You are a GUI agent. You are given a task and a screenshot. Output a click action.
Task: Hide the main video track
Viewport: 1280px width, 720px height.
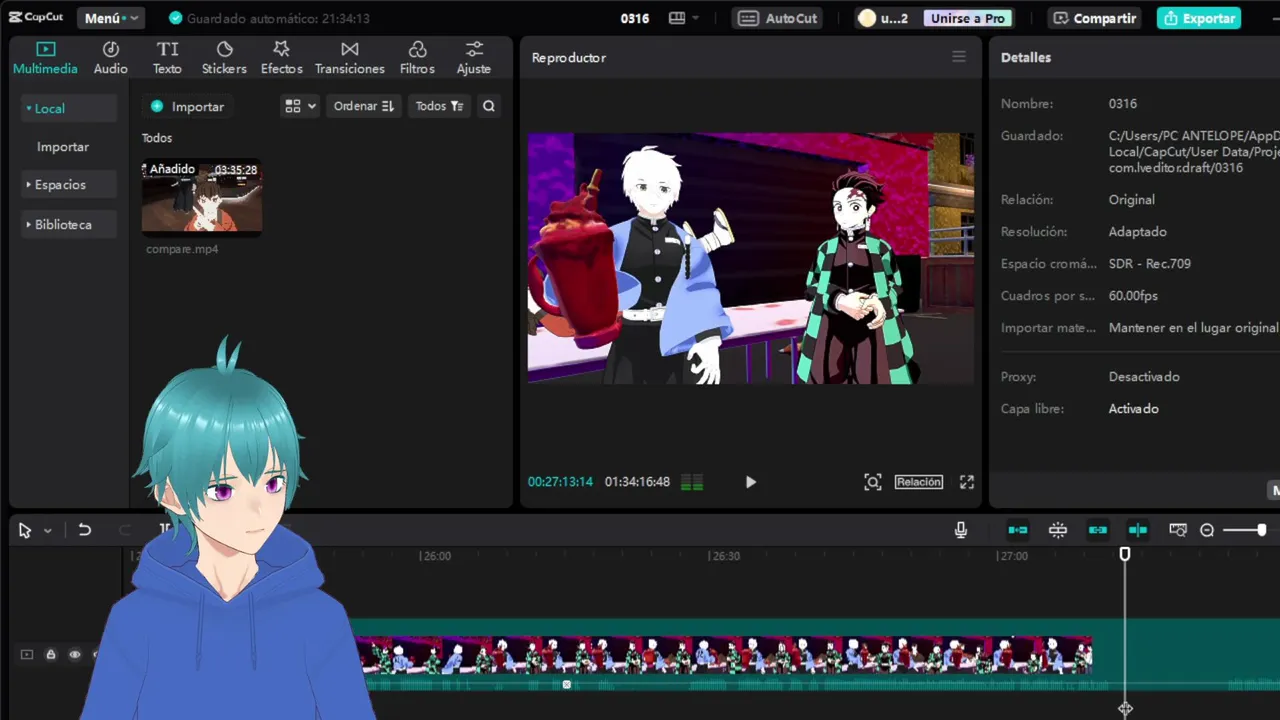coord(75,655)
